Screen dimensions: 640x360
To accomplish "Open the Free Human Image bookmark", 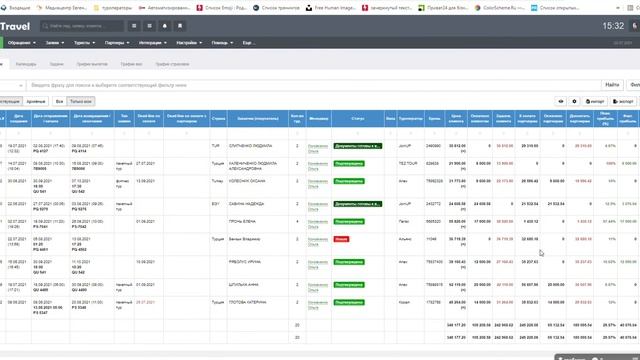I will click(330, 8).
